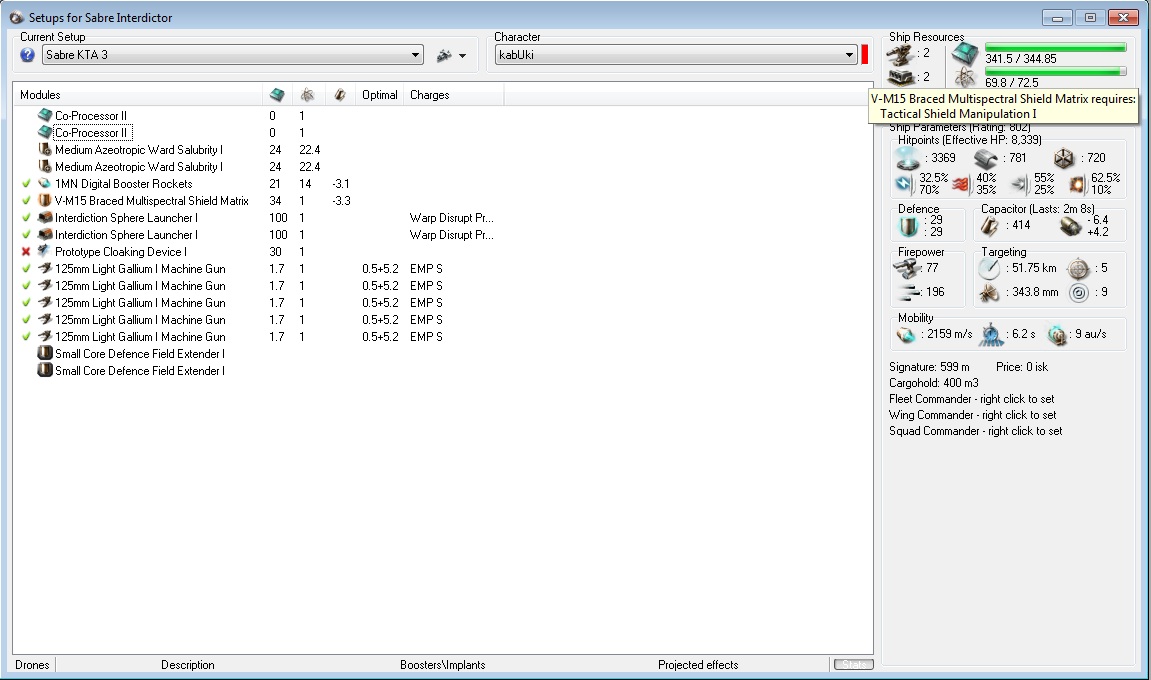Click the armor hitpoints icon showing 781
The width and height of the screenshot is (1151, 680).
(x=986, y=158)
